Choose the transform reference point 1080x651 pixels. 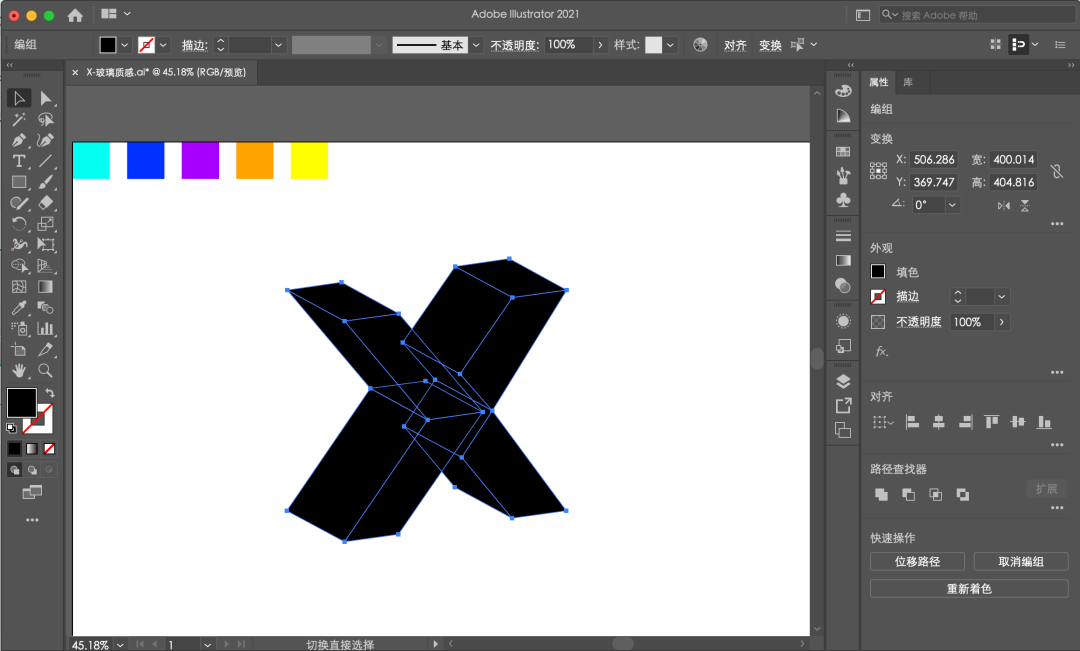click(x=878, y=171)
